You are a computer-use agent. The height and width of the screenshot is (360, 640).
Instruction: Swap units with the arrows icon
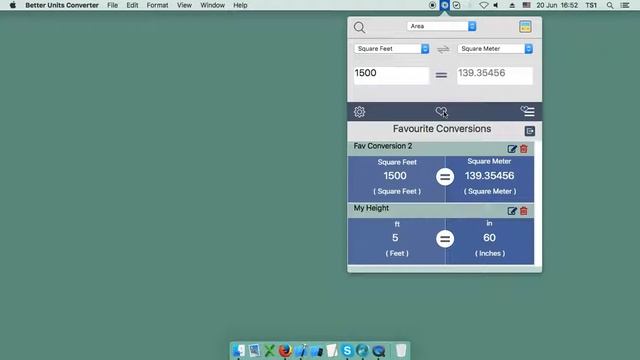[x=443, y=49]
